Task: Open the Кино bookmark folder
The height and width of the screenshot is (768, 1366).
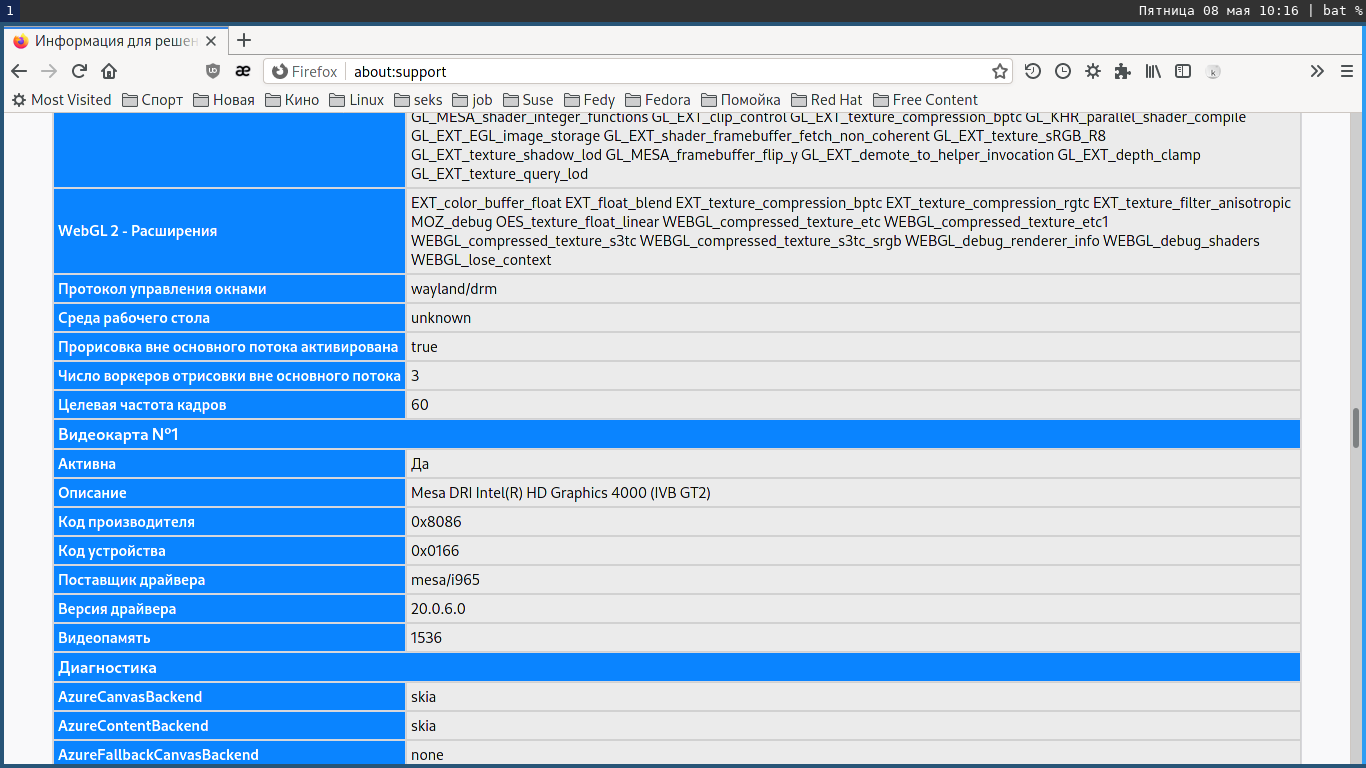Action: [292, 100]
